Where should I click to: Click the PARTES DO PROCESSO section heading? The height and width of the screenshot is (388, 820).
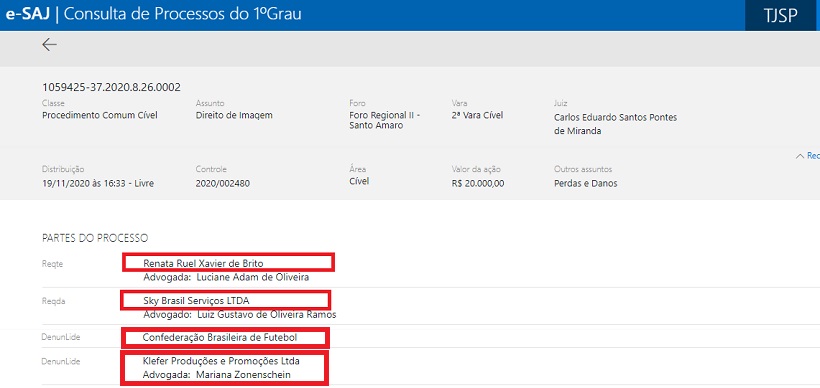tap(95, 238)
